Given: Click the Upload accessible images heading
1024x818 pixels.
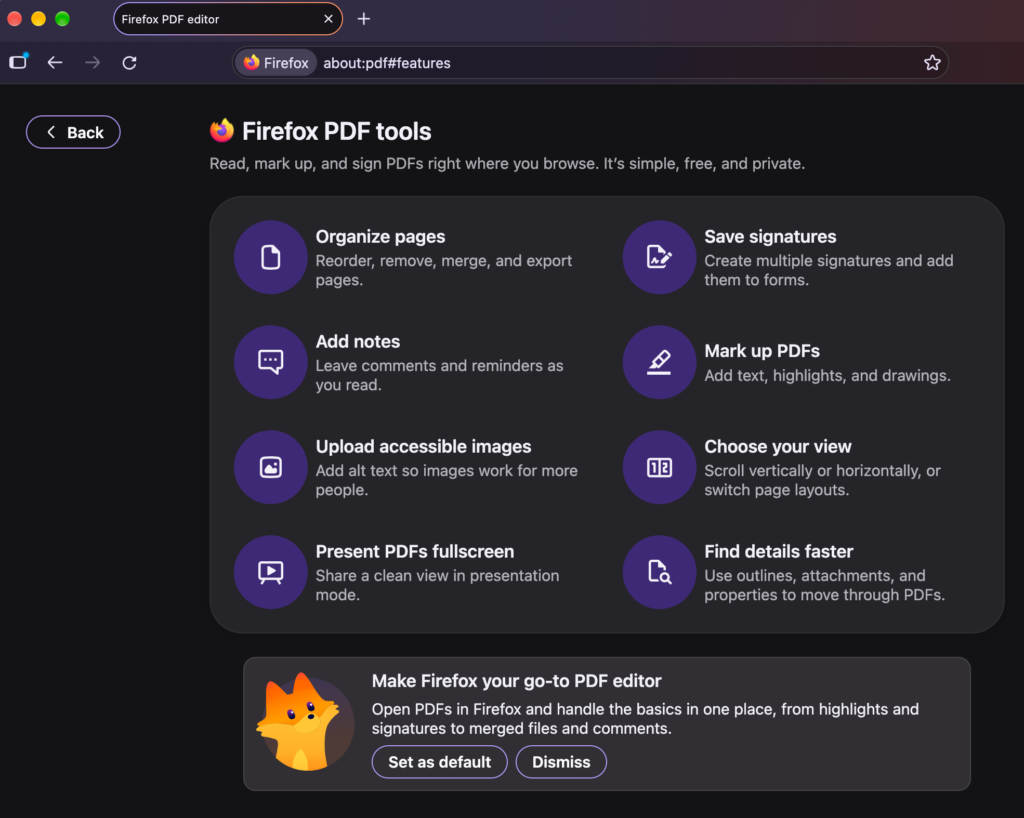Looking at the screenshot, I should coord(423,447).
